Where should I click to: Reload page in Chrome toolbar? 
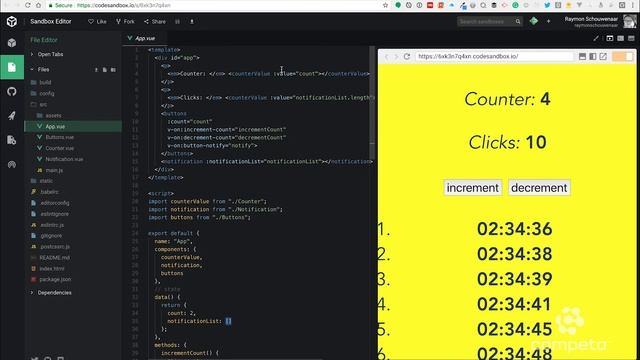pos(28,5)
